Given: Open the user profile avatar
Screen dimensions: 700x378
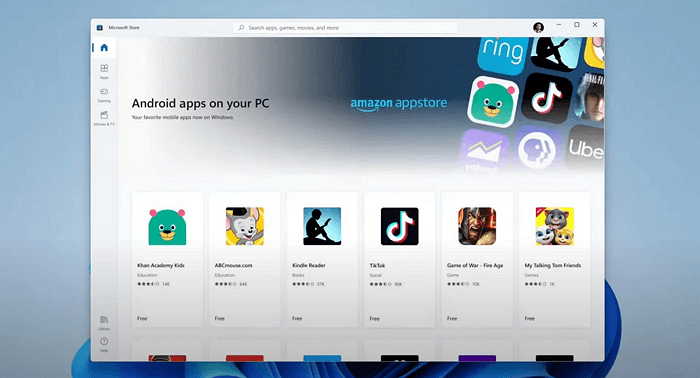Looking at the screenshot, I should [538, 27].
